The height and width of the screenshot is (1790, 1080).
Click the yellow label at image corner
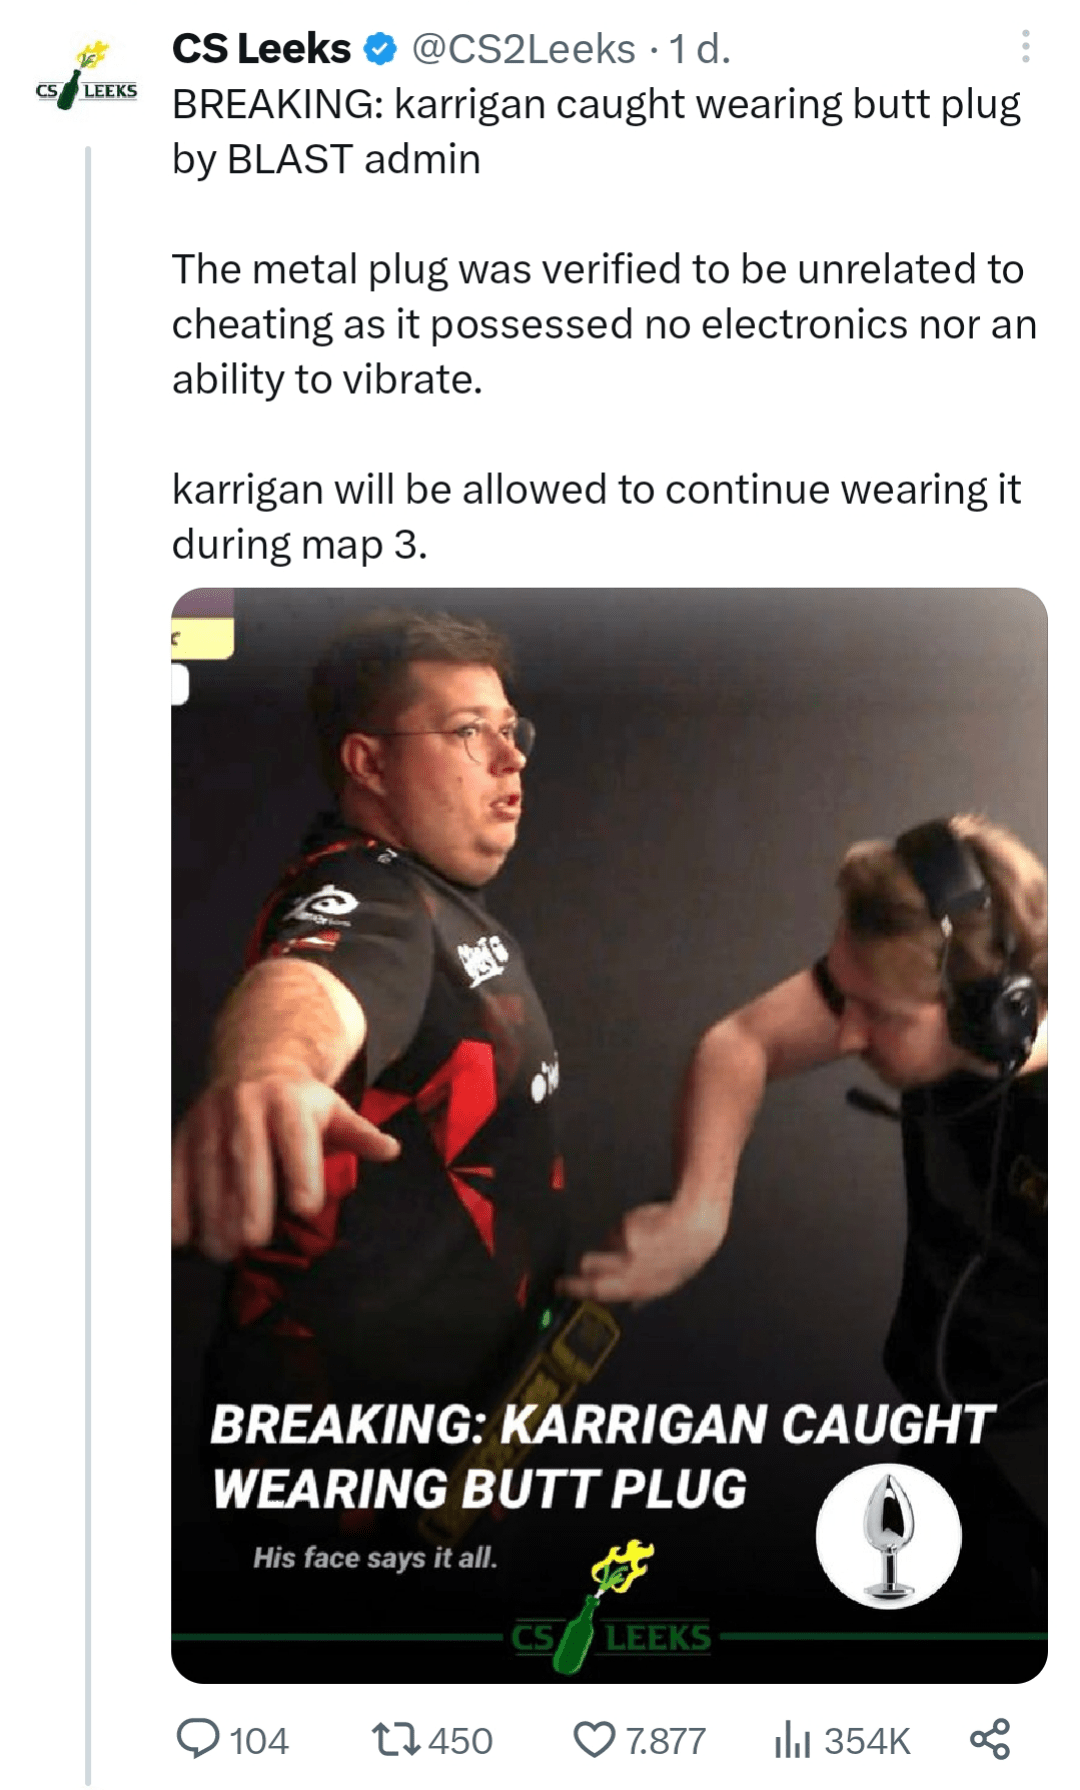203,637
